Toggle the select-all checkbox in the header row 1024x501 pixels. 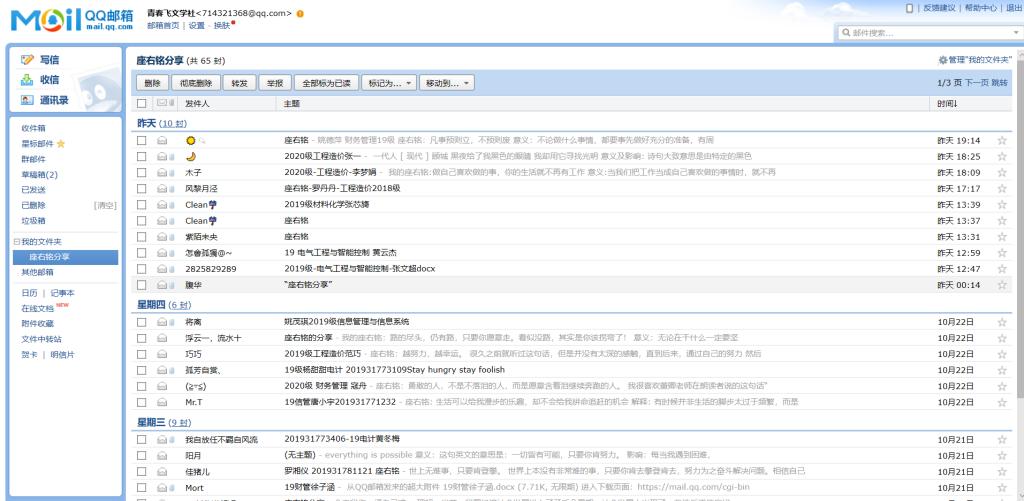142,104
